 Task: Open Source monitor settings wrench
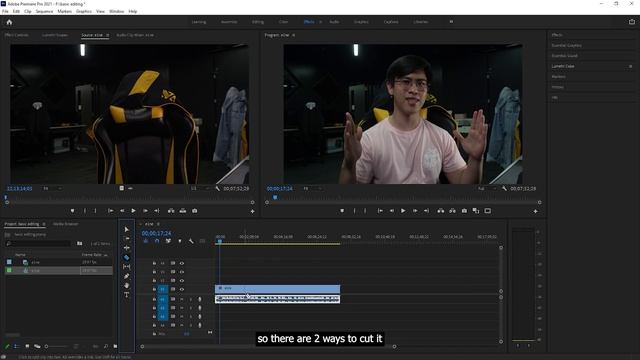[x=218, y=189]
